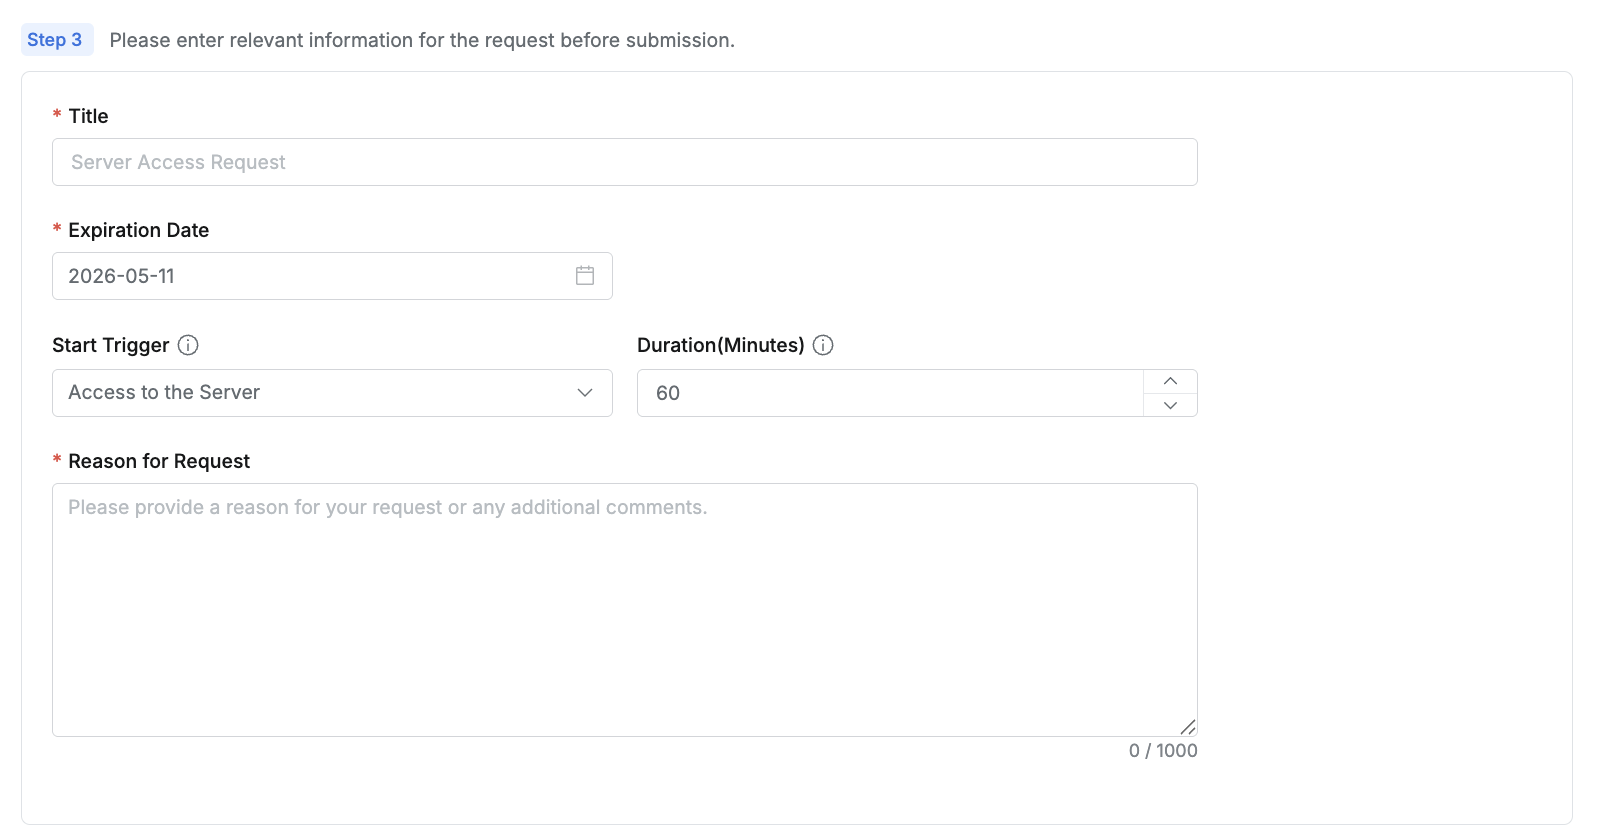Click the Start Trigger info icon
The image size is (1600, 838).
pos(188,345)
